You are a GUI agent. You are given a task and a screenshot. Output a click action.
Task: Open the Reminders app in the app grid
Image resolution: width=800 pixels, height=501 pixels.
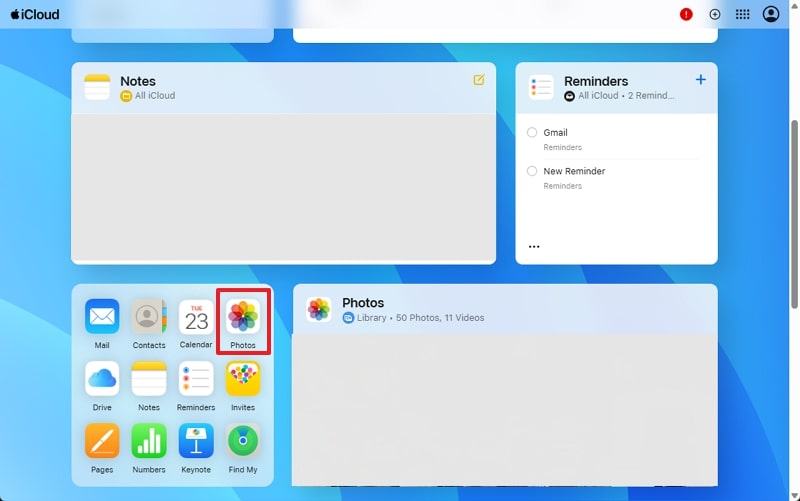pos(196,379)
